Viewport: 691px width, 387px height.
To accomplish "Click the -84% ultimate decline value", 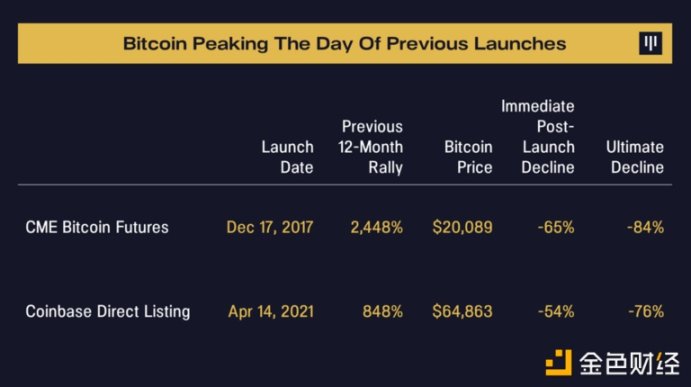I will coord(646,227).
